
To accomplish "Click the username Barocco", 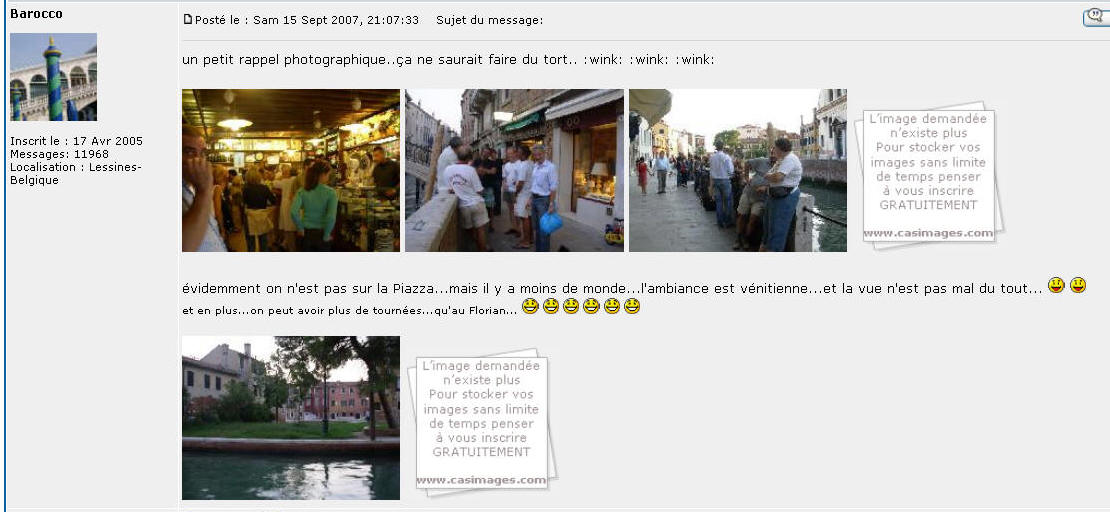I will pos(36,13).
